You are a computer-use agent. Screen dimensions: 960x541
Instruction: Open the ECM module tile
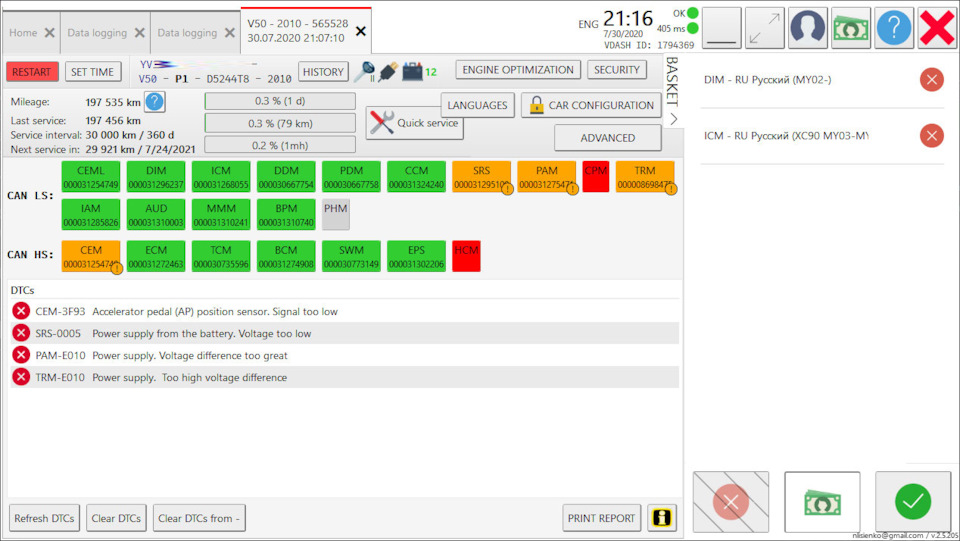click(156, 256)
